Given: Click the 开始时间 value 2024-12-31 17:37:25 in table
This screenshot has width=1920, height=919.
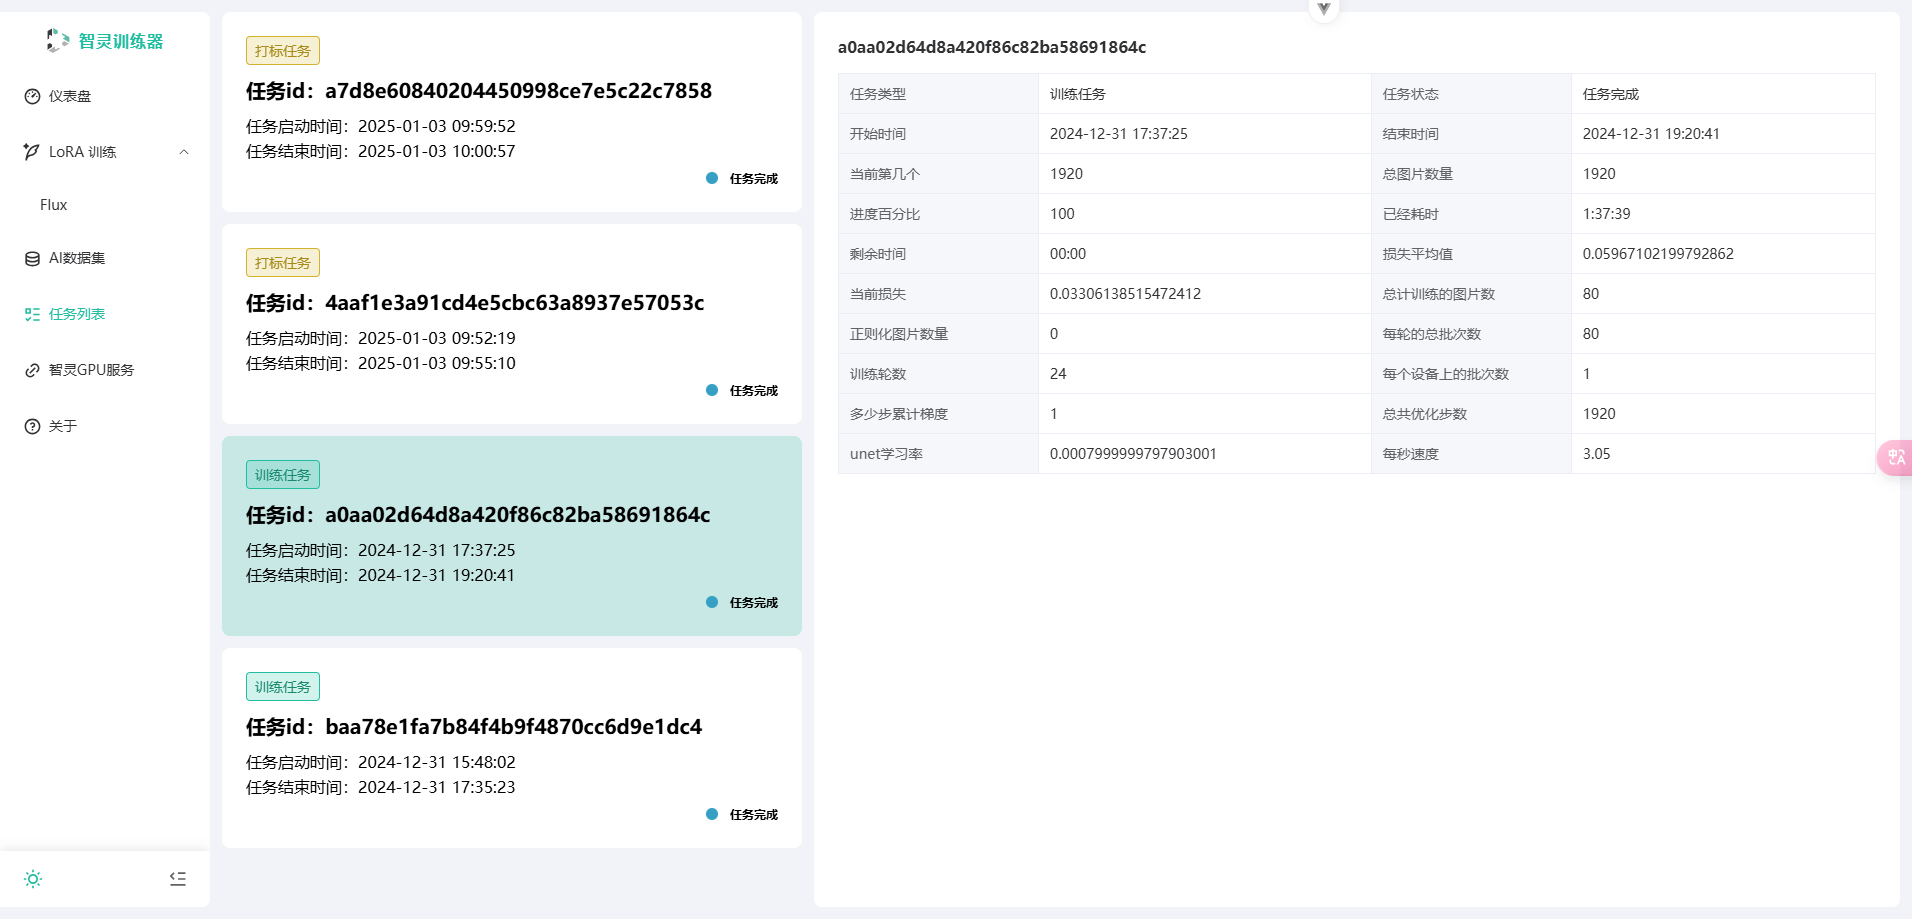Looking at the screenshot, I should coord(1119,134).
